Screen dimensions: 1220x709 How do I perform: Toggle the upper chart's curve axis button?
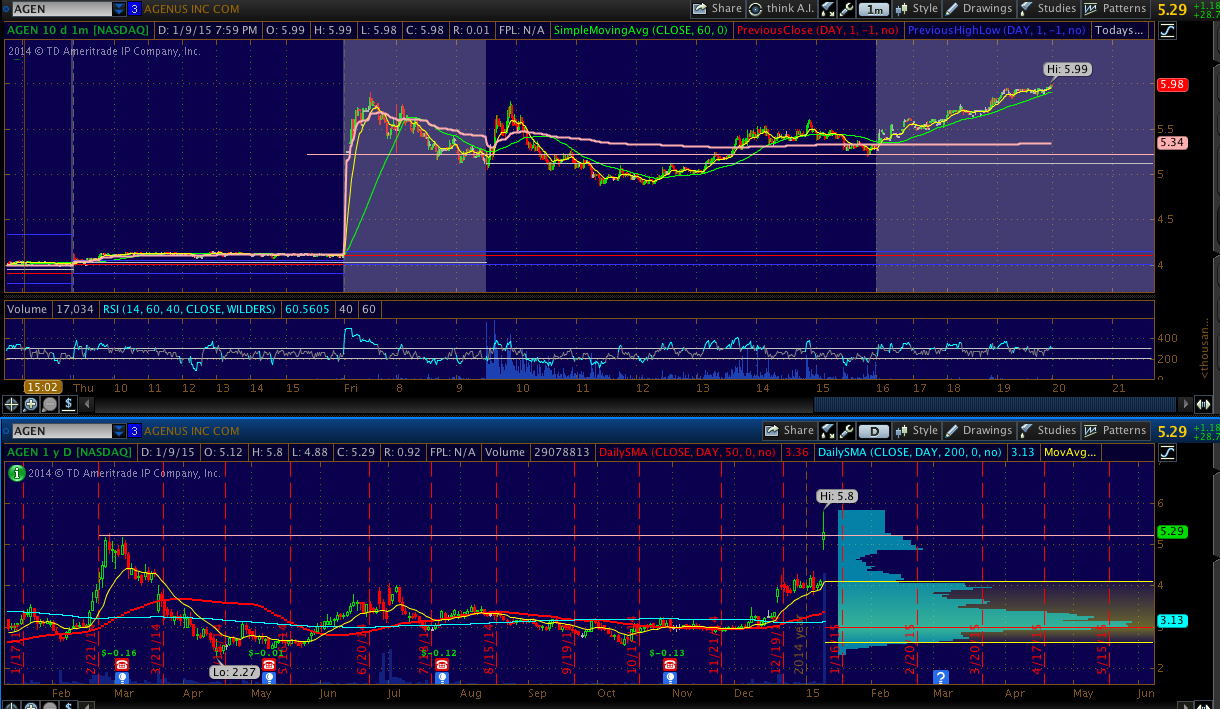click(x=1168, y=30)
